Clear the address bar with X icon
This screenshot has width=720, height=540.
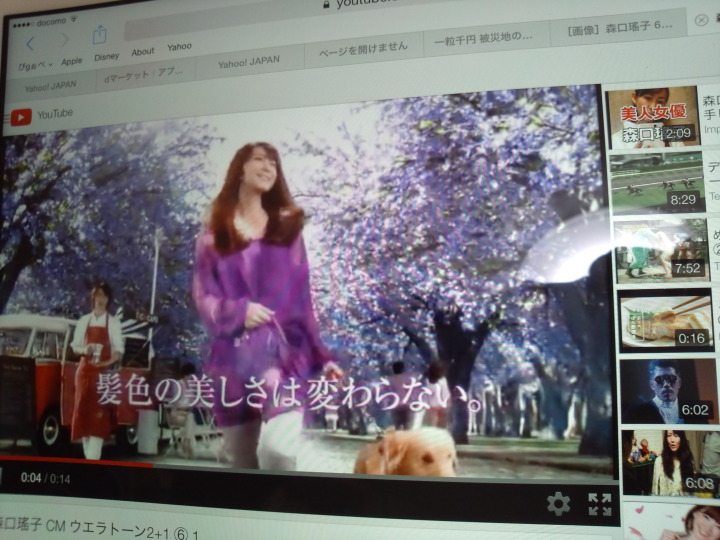pyautogui.click(x=701, y=20)
